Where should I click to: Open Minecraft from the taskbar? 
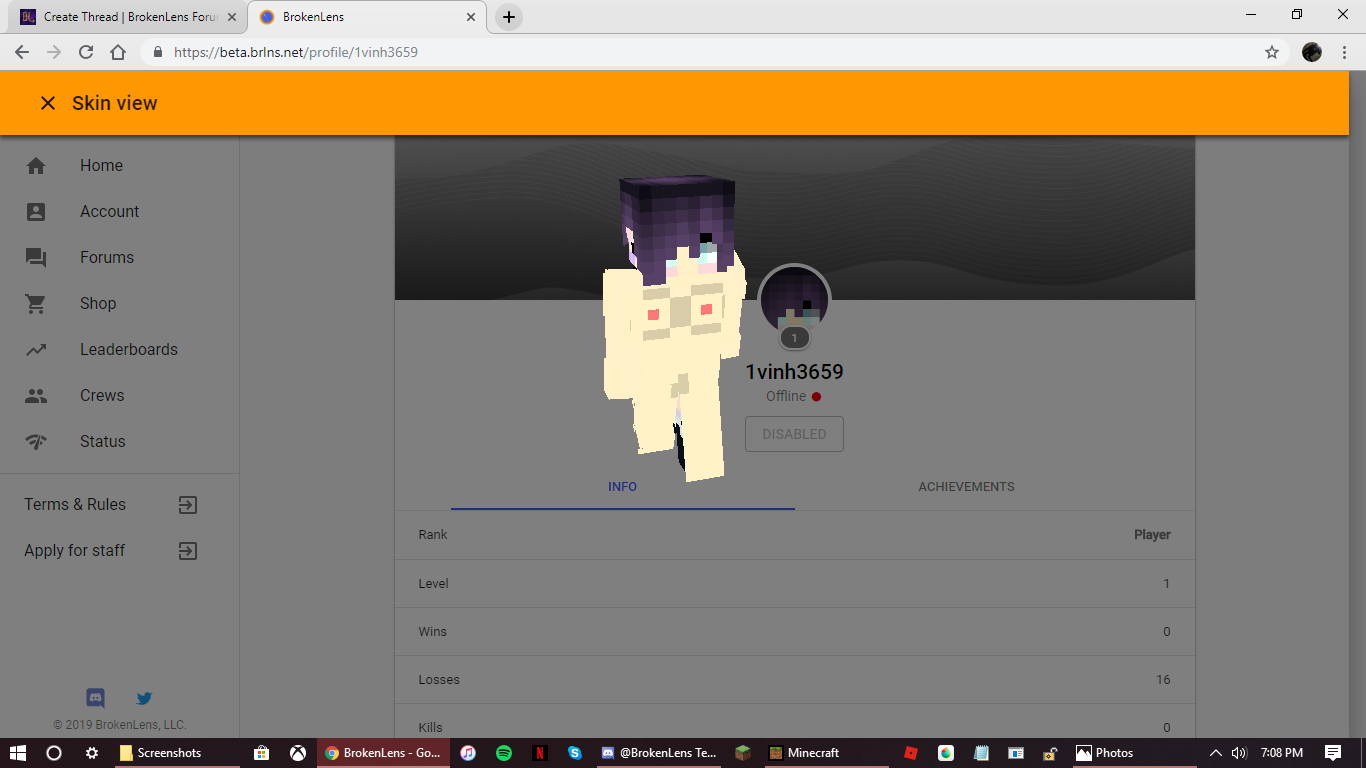point(804,753)
